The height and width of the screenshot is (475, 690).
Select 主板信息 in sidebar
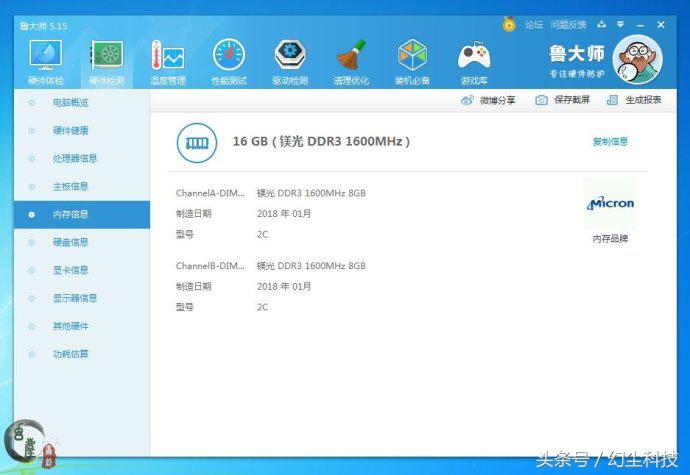pos(82,187)
